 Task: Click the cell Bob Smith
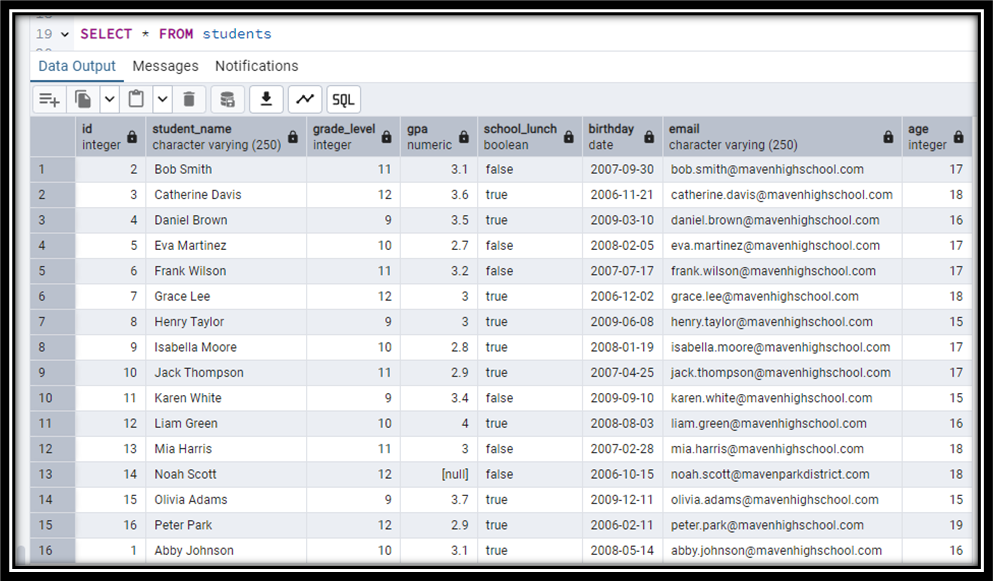click(x=226, y=169)
